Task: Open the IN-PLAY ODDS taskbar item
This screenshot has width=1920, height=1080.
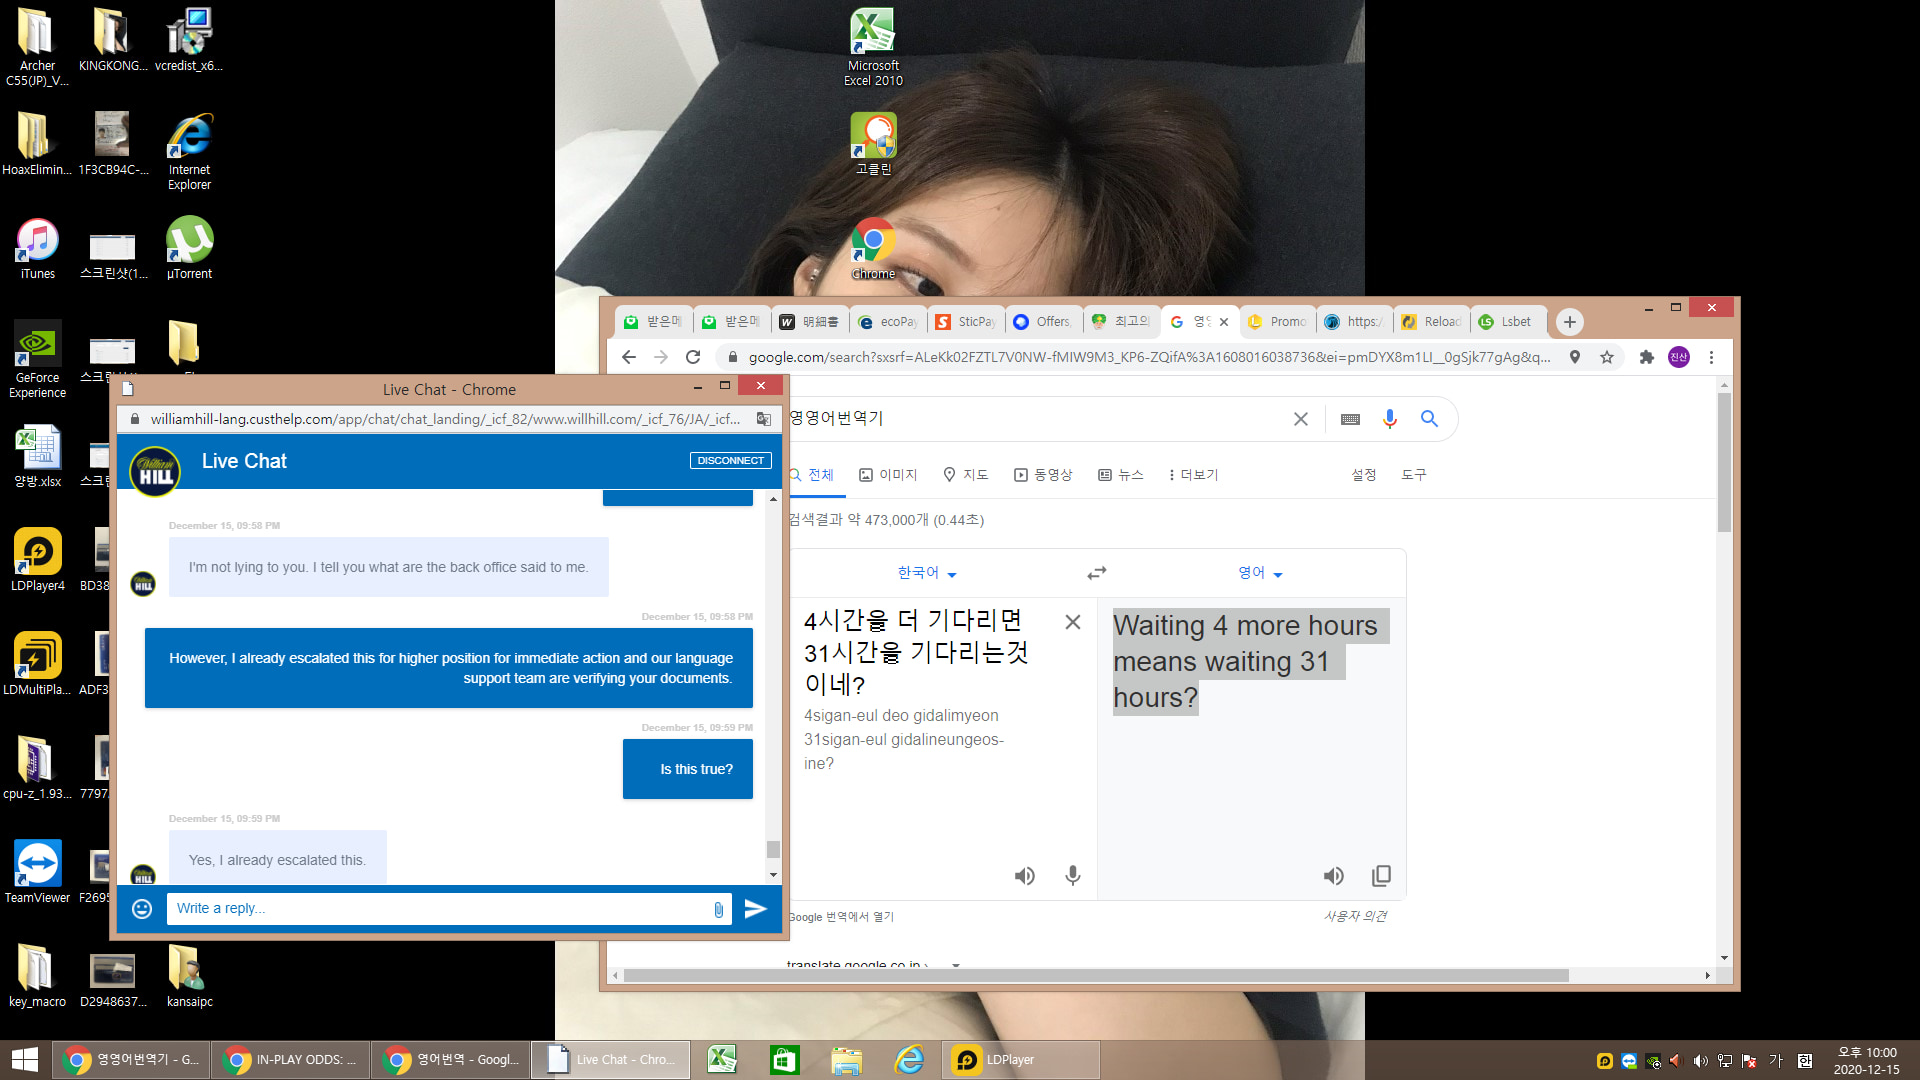Action: 290,1060
